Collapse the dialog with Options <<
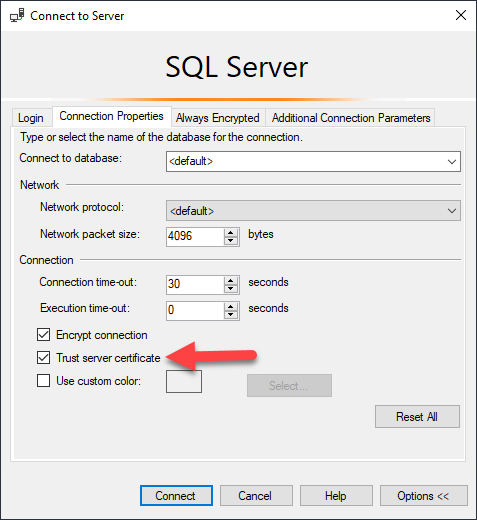The image size is (477, 520). [424, 496]
